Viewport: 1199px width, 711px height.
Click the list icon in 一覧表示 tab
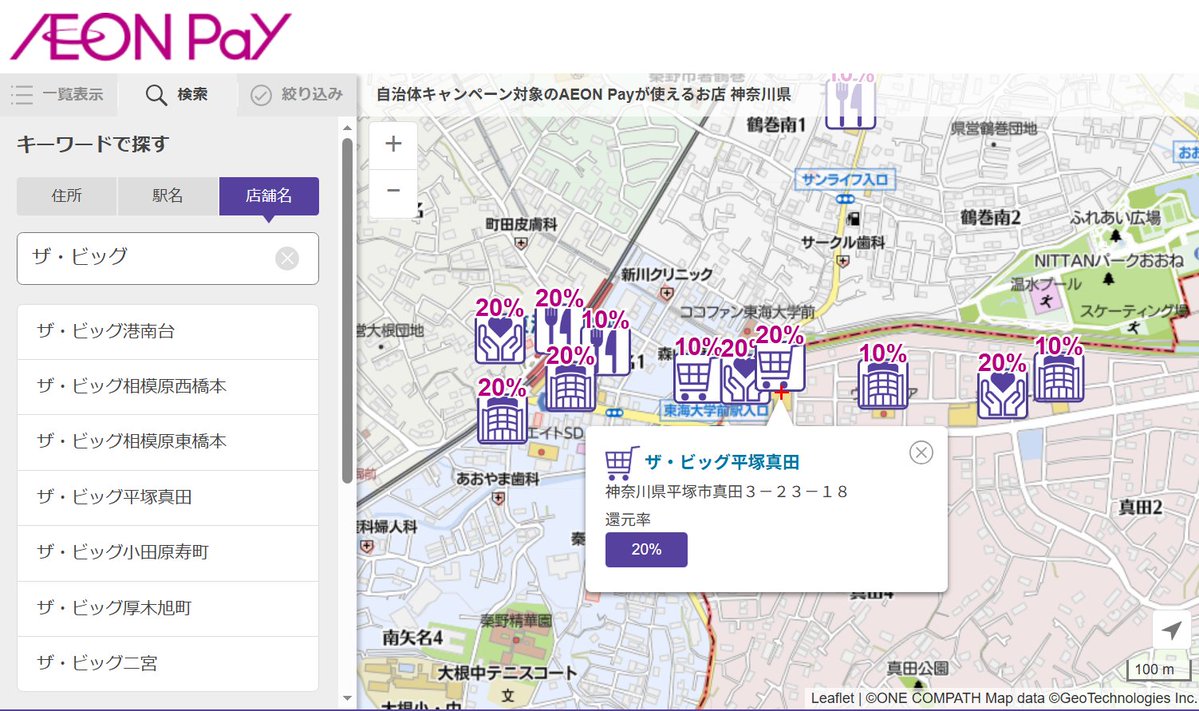22,95
